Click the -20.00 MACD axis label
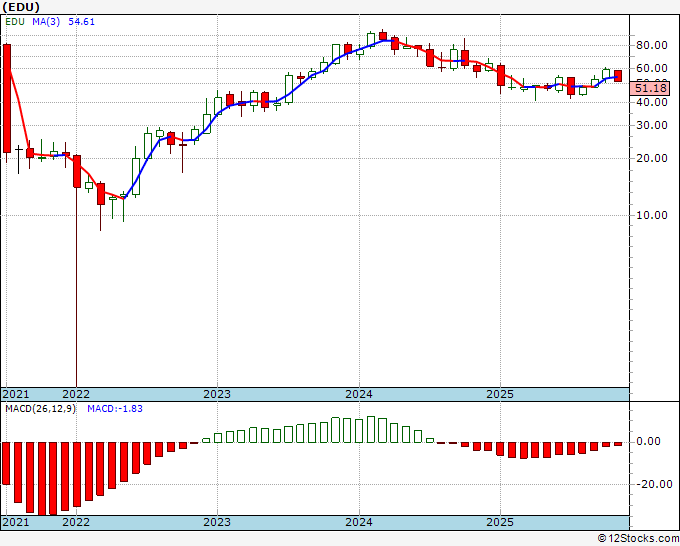This screenshot has height=546, width=680. click(x=654, y=484)
